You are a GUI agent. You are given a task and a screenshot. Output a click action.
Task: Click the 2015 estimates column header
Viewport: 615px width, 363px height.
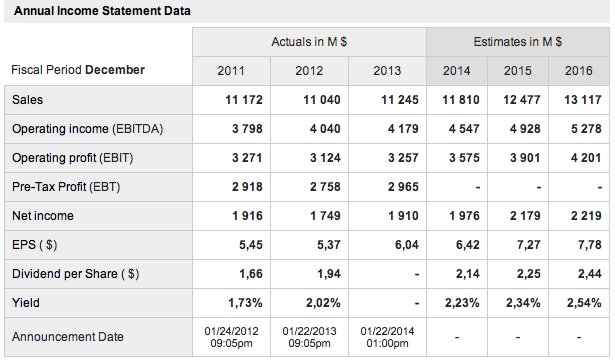tap(518, 71)
